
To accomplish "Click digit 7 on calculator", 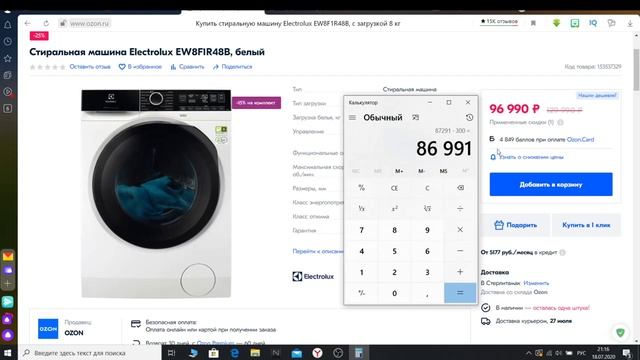I will [x=361, y=230].
